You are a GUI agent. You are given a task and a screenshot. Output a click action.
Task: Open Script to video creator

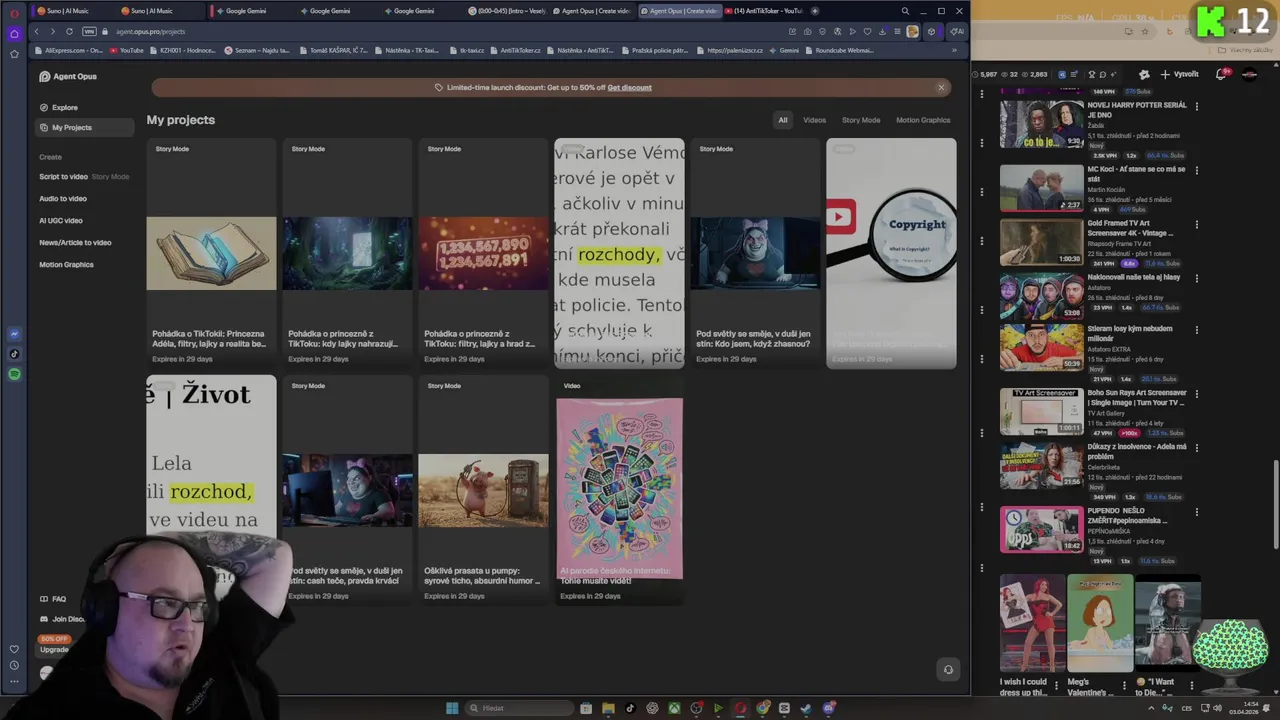coord(63,177)
